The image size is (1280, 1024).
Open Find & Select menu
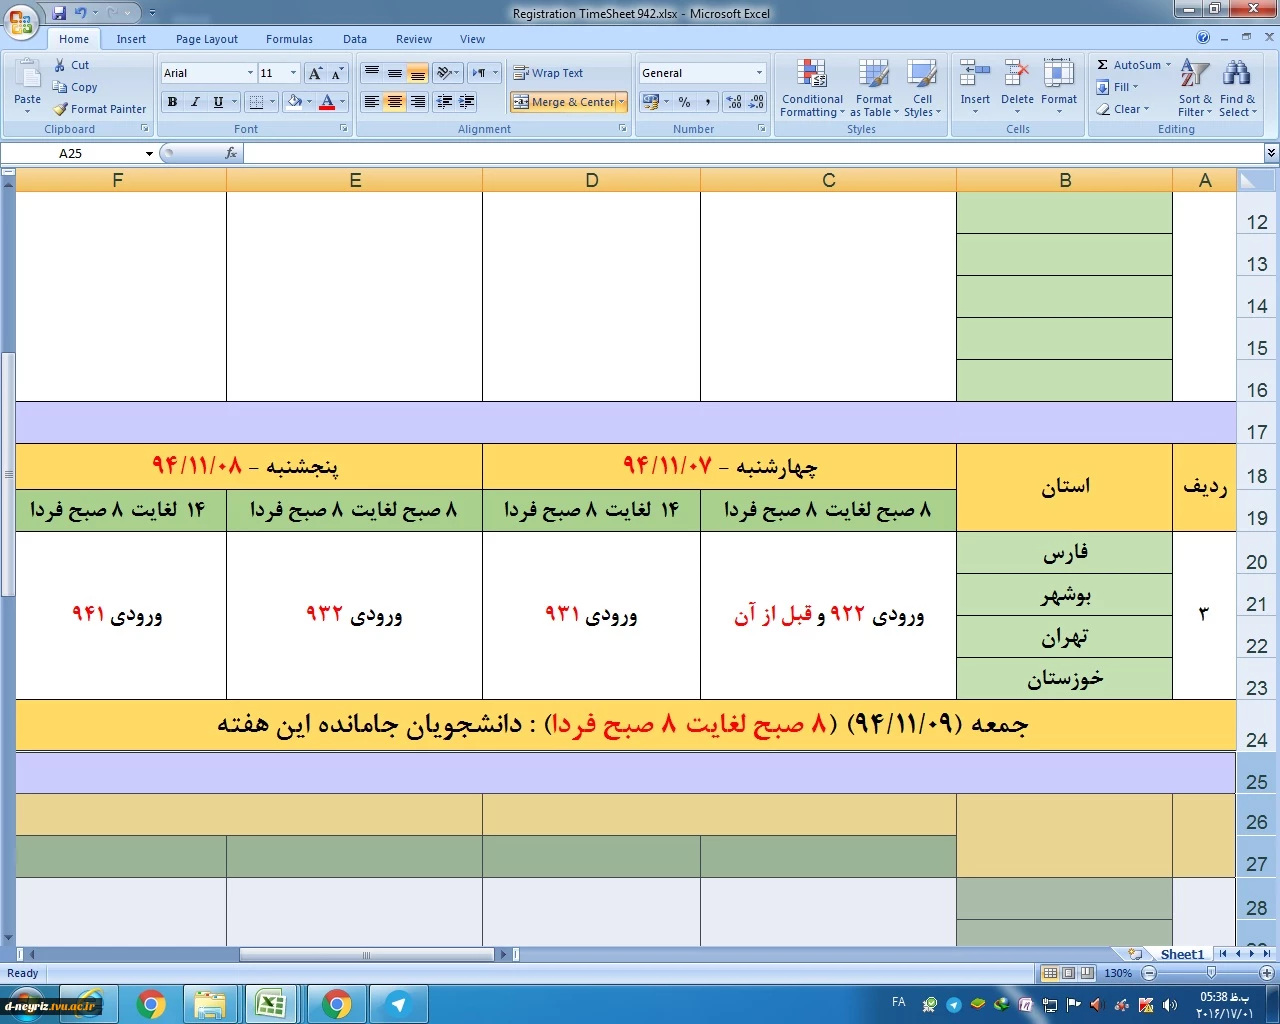(x=1237, y=88)
